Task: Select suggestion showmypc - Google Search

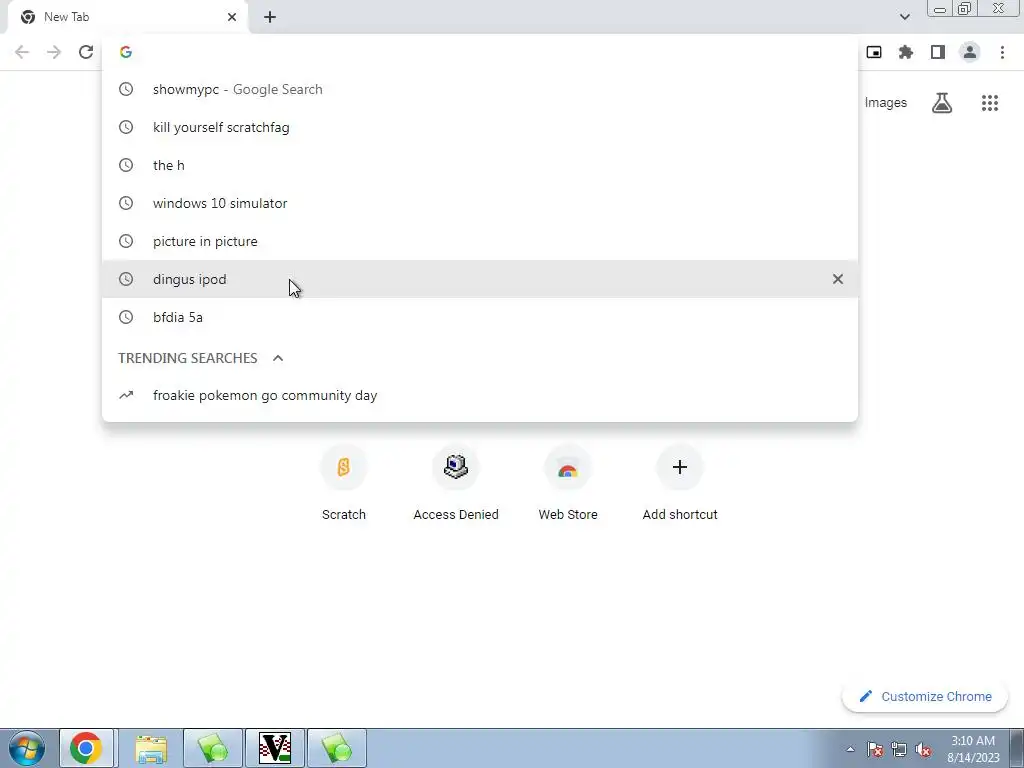Action: click(480, 89)
